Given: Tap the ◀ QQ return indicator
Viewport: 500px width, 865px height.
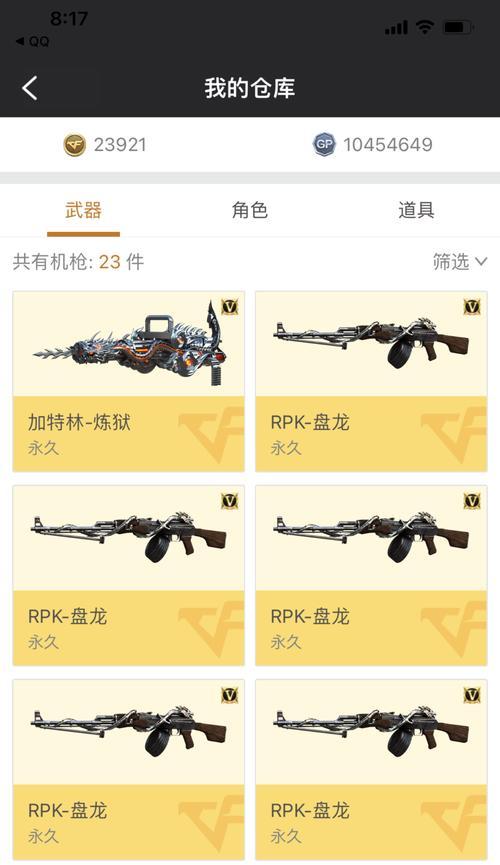Looking at the screenshot, I should [32, 41].
